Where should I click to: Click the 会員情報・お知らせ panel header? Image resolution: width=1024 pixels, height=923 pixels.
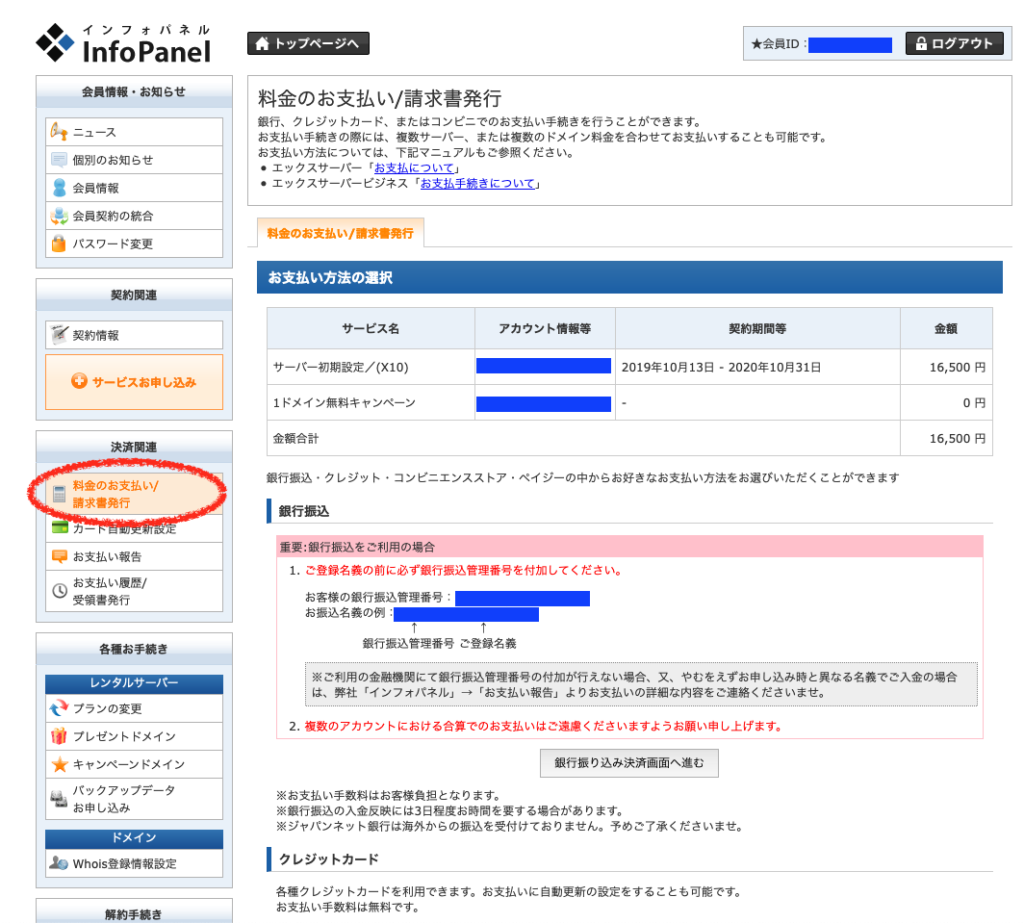134,92
